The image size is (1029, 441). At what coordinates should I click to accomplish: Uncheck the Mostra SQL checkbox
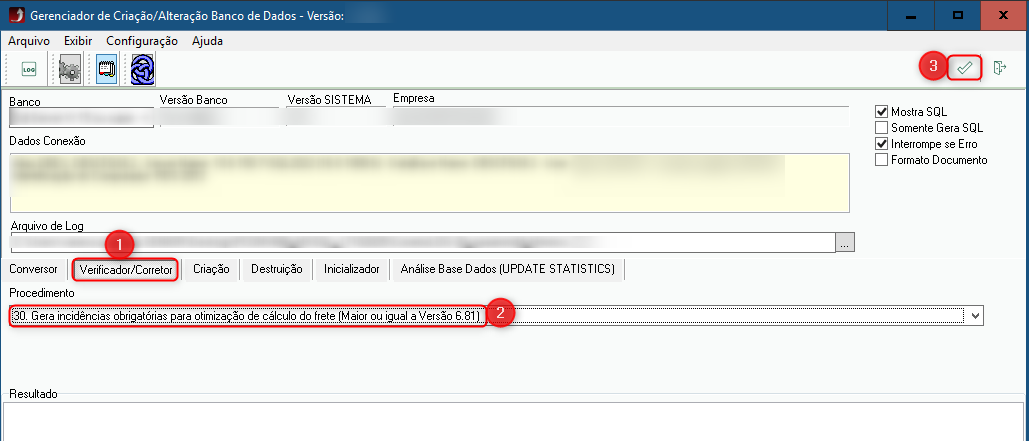coord(881,112)
